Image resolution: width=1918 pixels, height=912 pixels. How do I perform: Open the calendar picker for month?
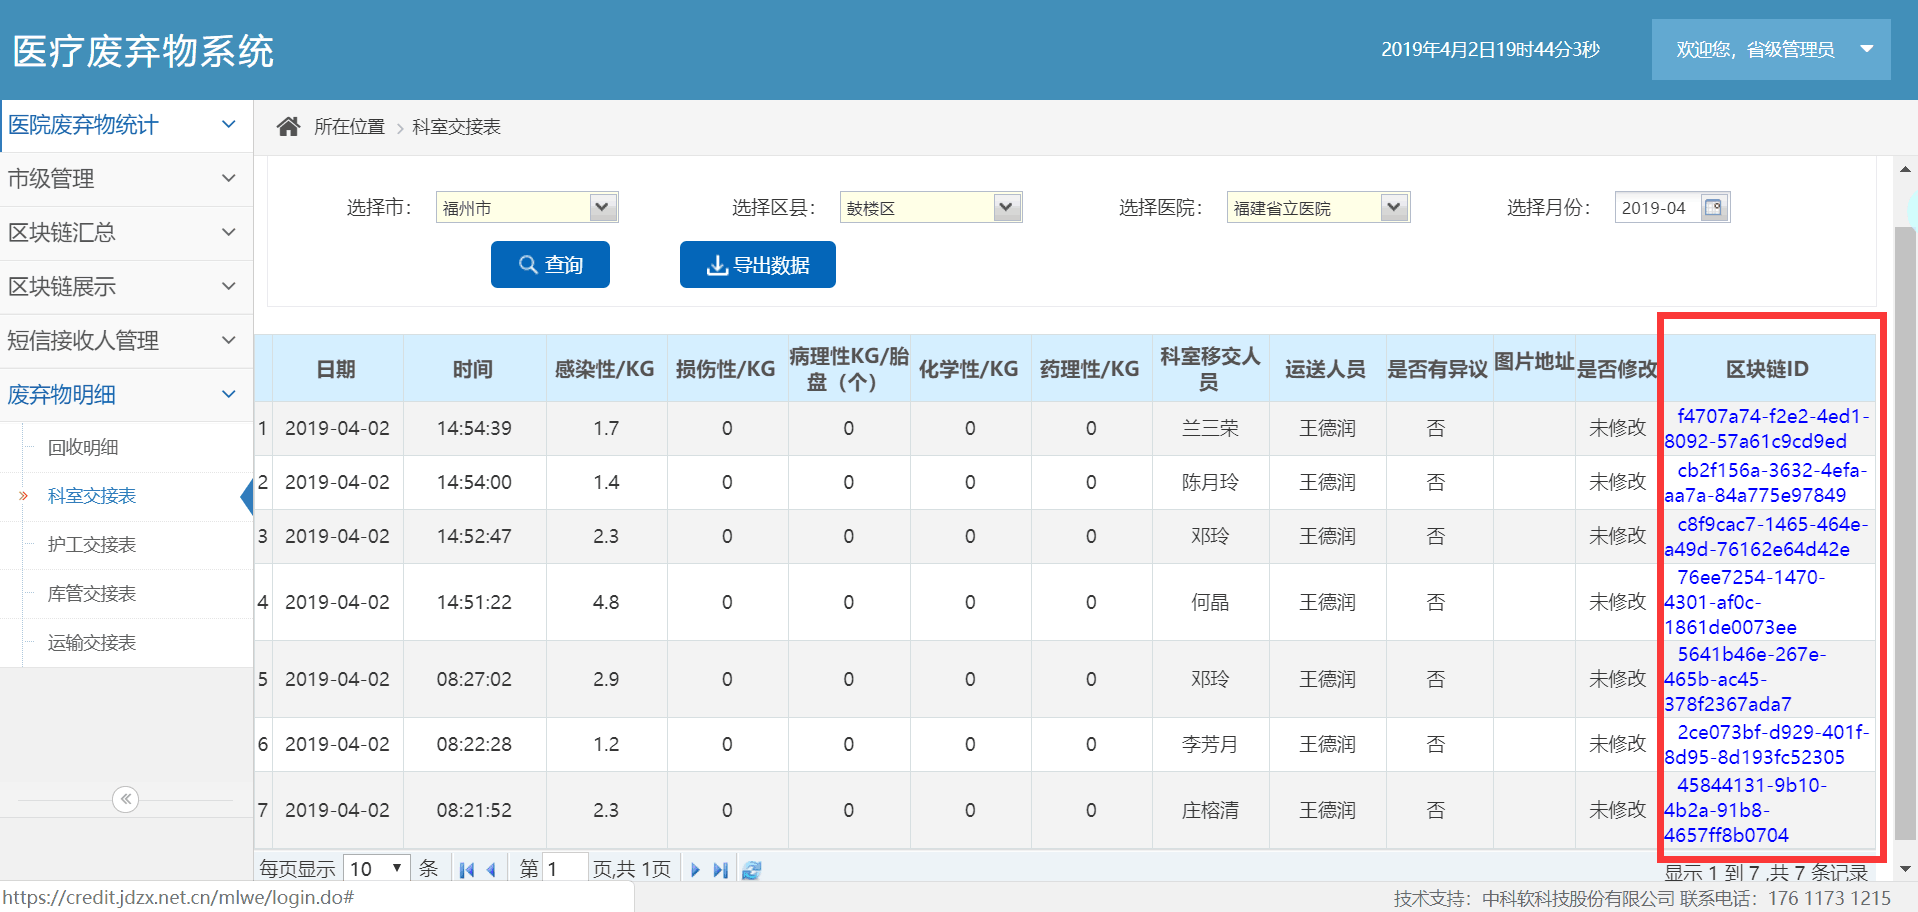[1714, 207]
